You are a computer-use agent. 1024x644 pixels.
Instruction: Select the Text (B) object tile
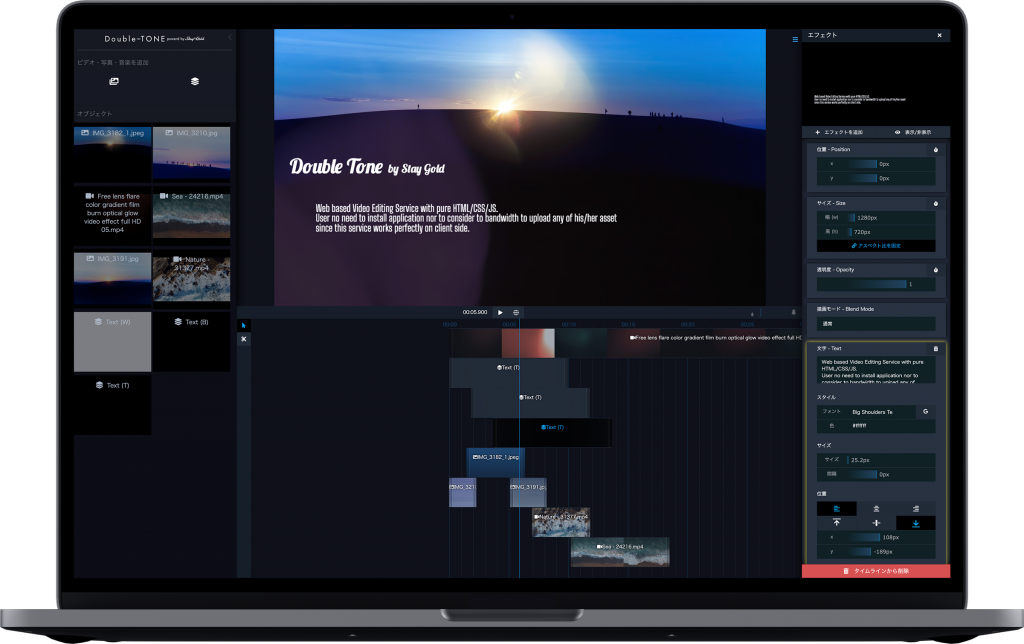(x=191, y=342)
